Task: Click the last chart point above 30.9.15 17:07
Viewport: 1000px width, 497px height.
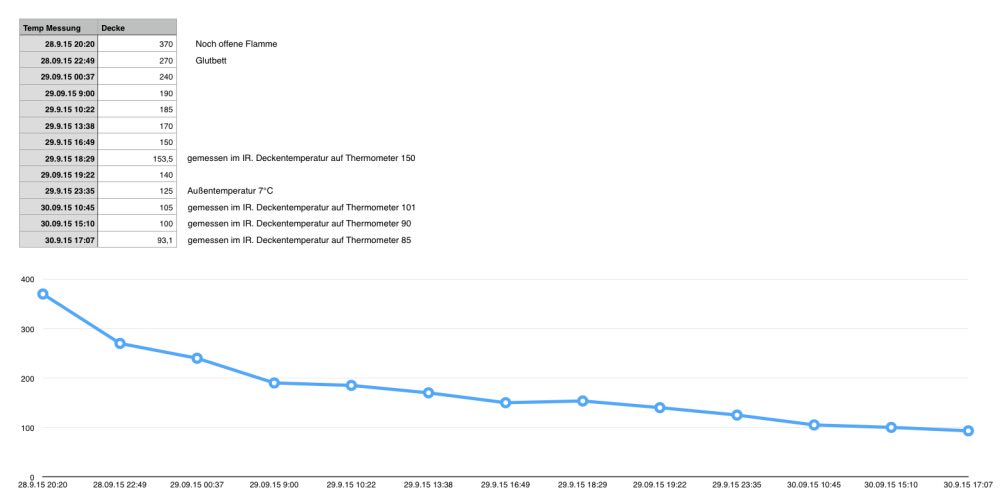Action: coord(968,431)
